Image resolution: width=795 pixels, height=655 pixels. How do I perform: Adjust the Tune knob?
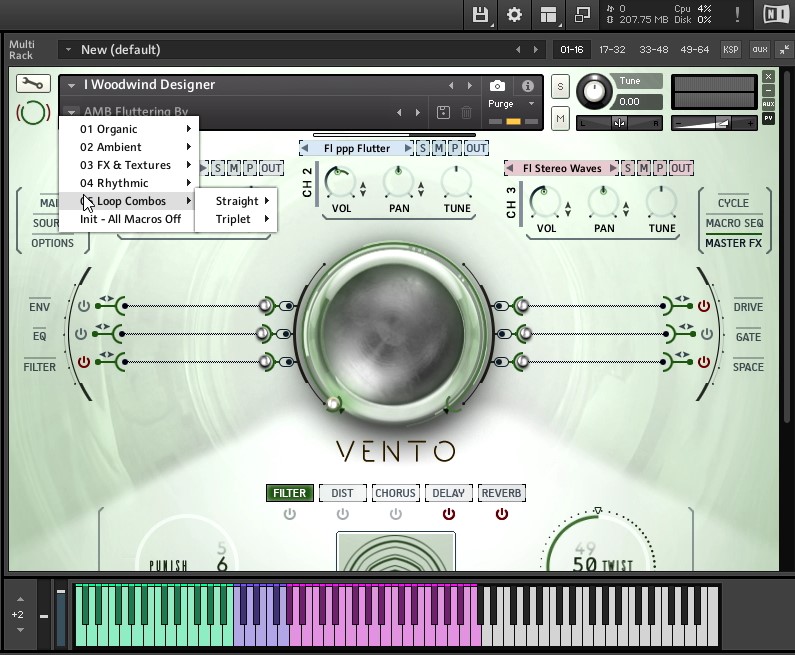pos(594,92)
